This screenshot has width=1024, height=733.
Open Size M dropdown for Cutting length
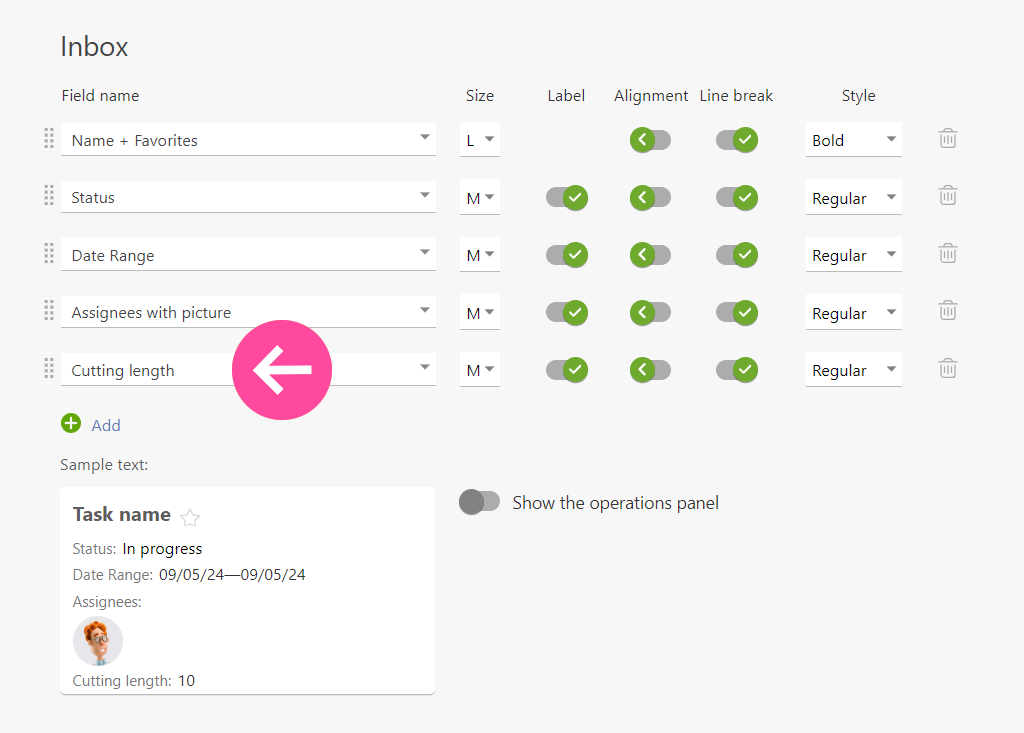coord(480,369)
